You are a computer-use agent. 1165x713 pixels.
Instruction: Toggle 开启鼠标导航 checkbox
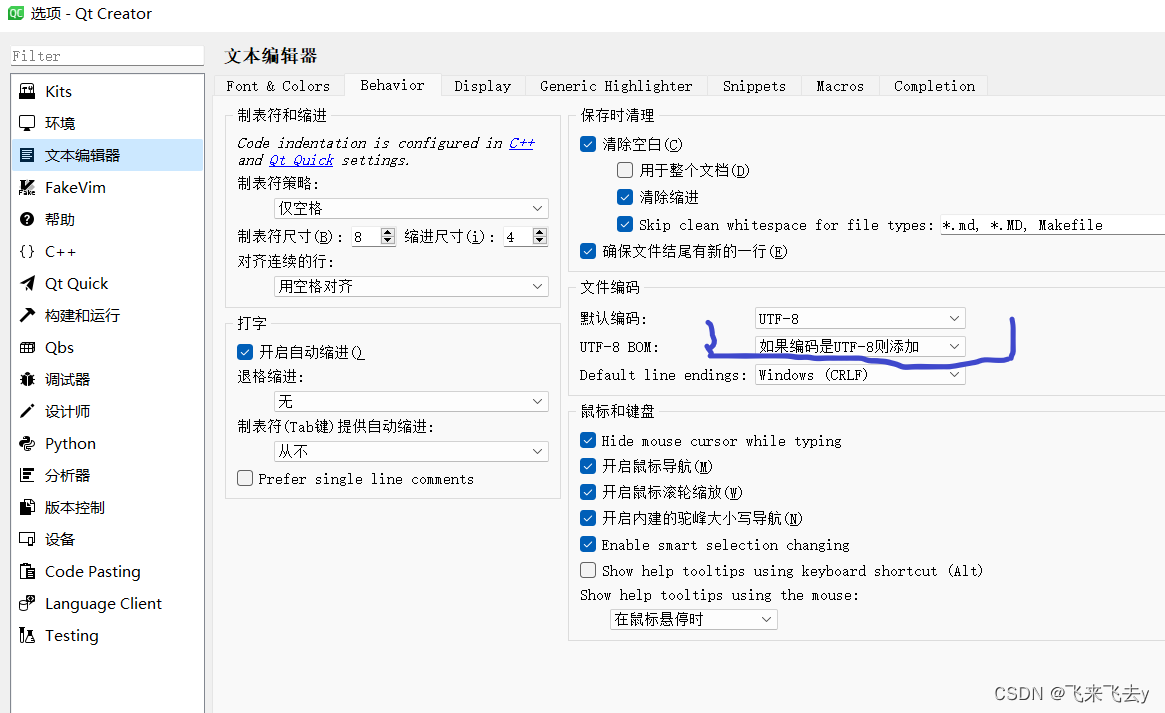coord(588,466)
